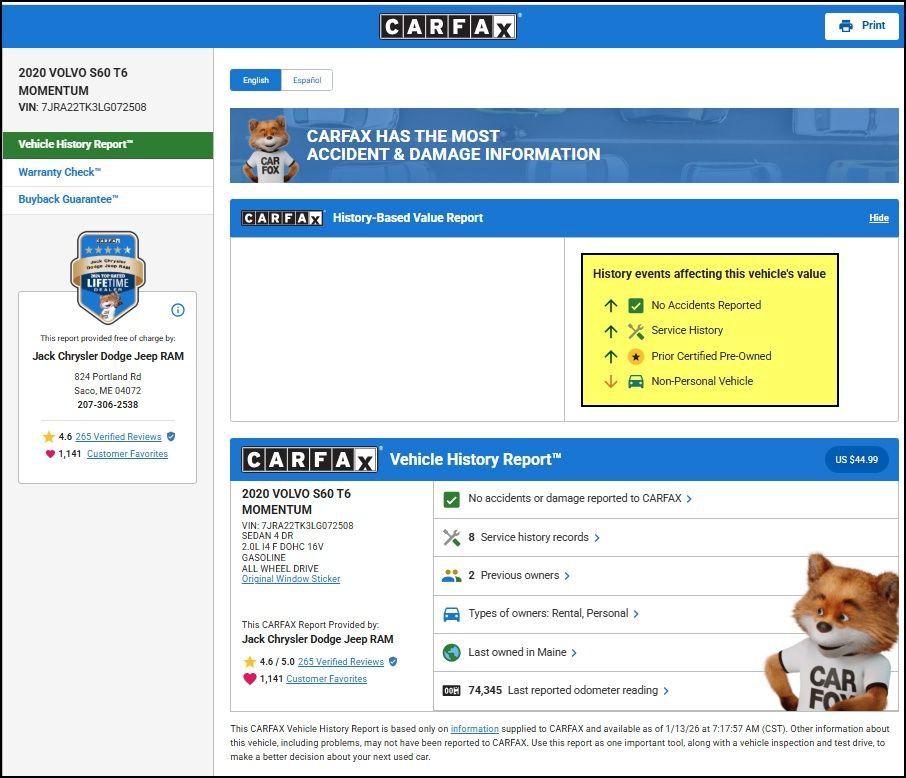Click the printer icon in Print button
906x778 pixels.
(x=846, y=26)
